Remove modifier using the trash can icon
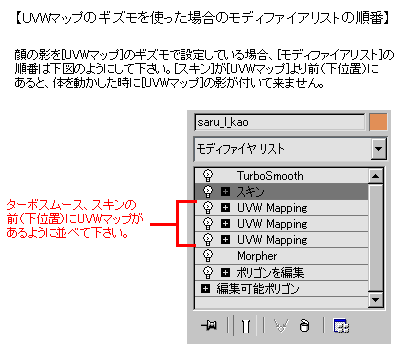Image resolution: width=404 pixels, height=360 pixels. click(x=304, y=326)
